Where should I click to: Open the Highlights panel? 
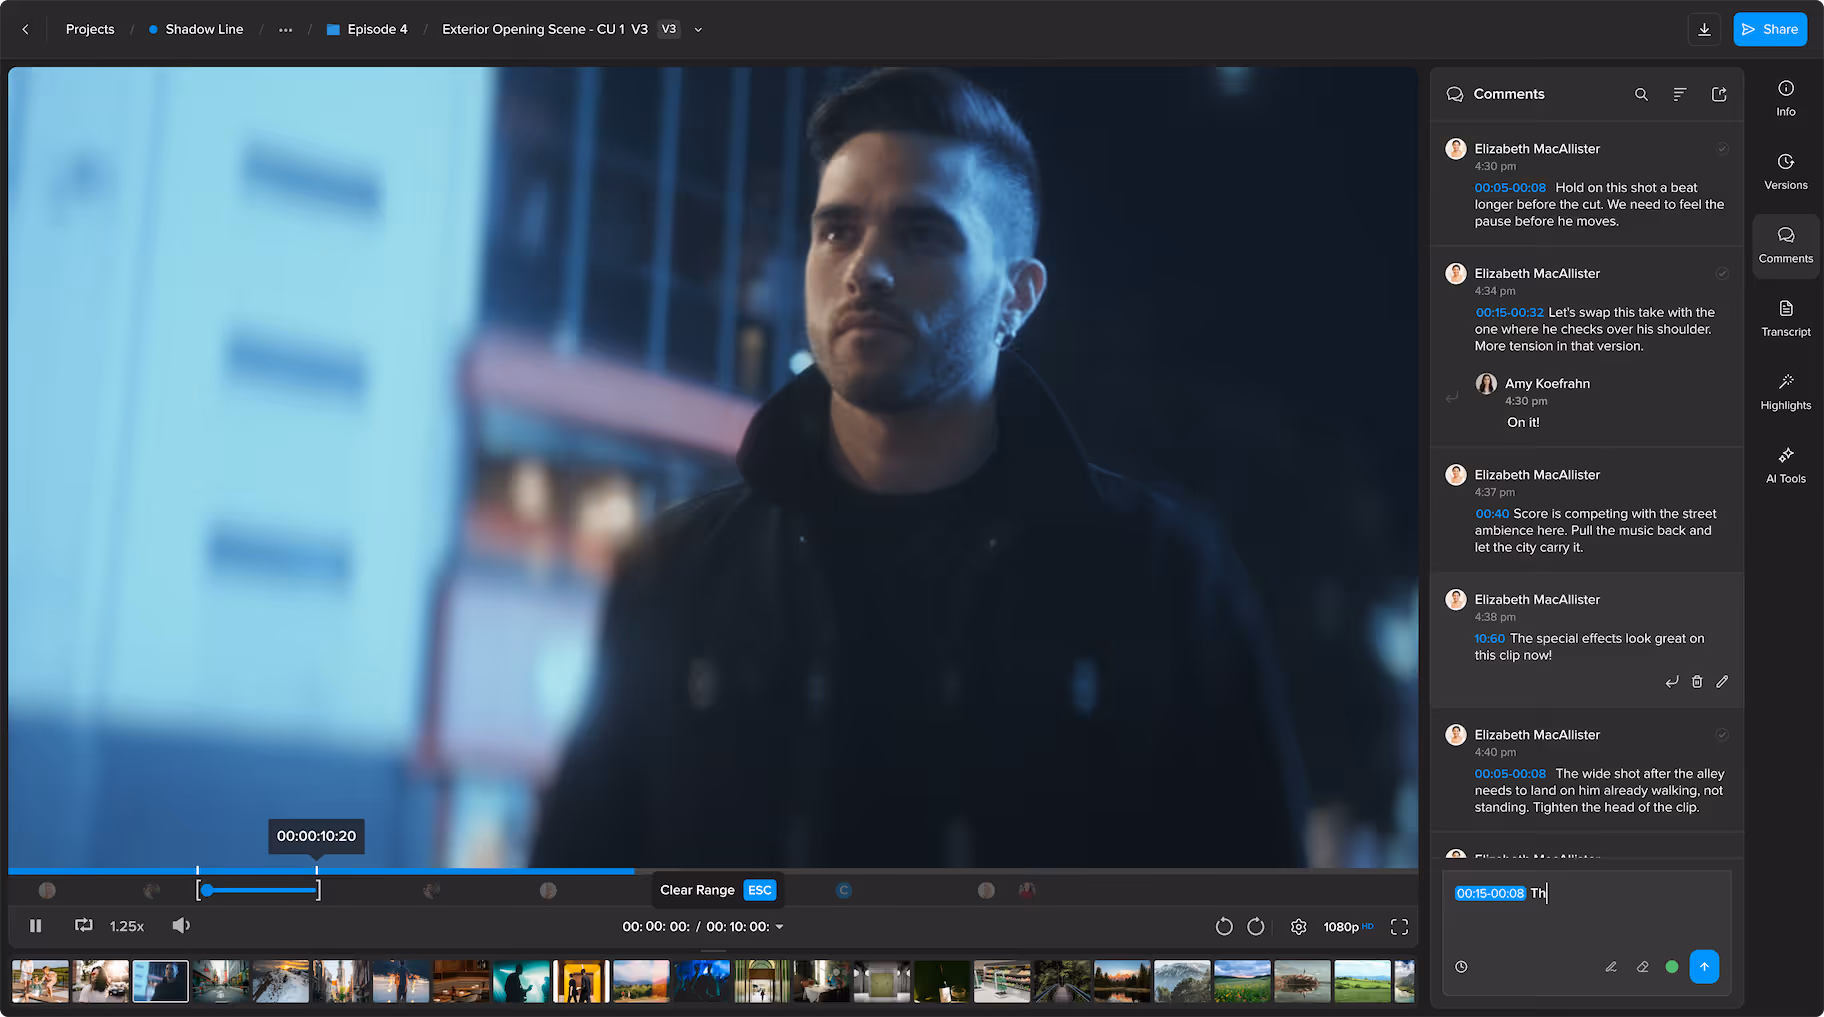1786,390
